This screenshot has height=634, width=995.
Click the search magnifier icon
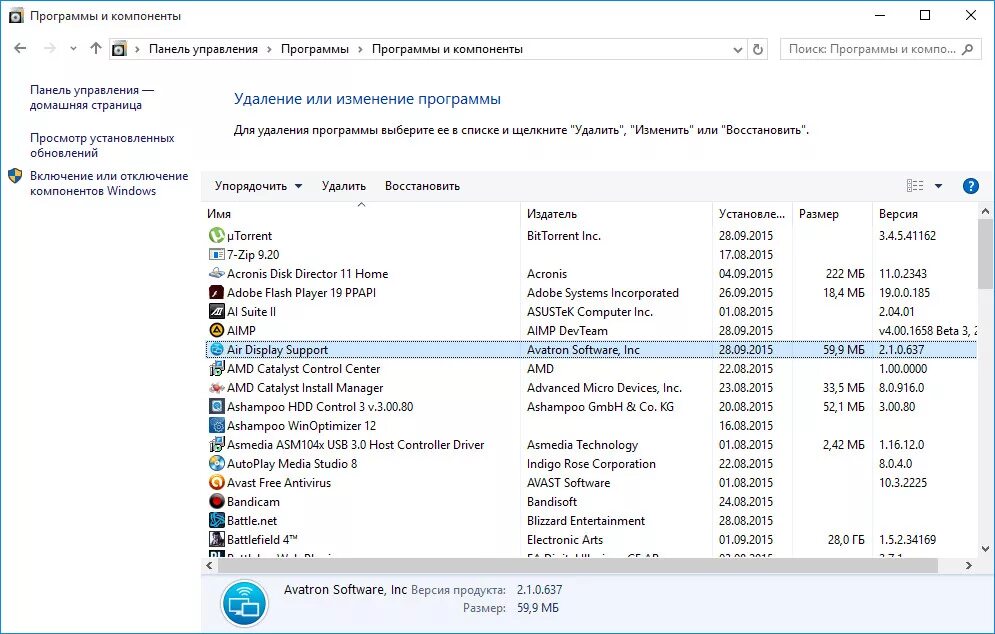(968, 49)
